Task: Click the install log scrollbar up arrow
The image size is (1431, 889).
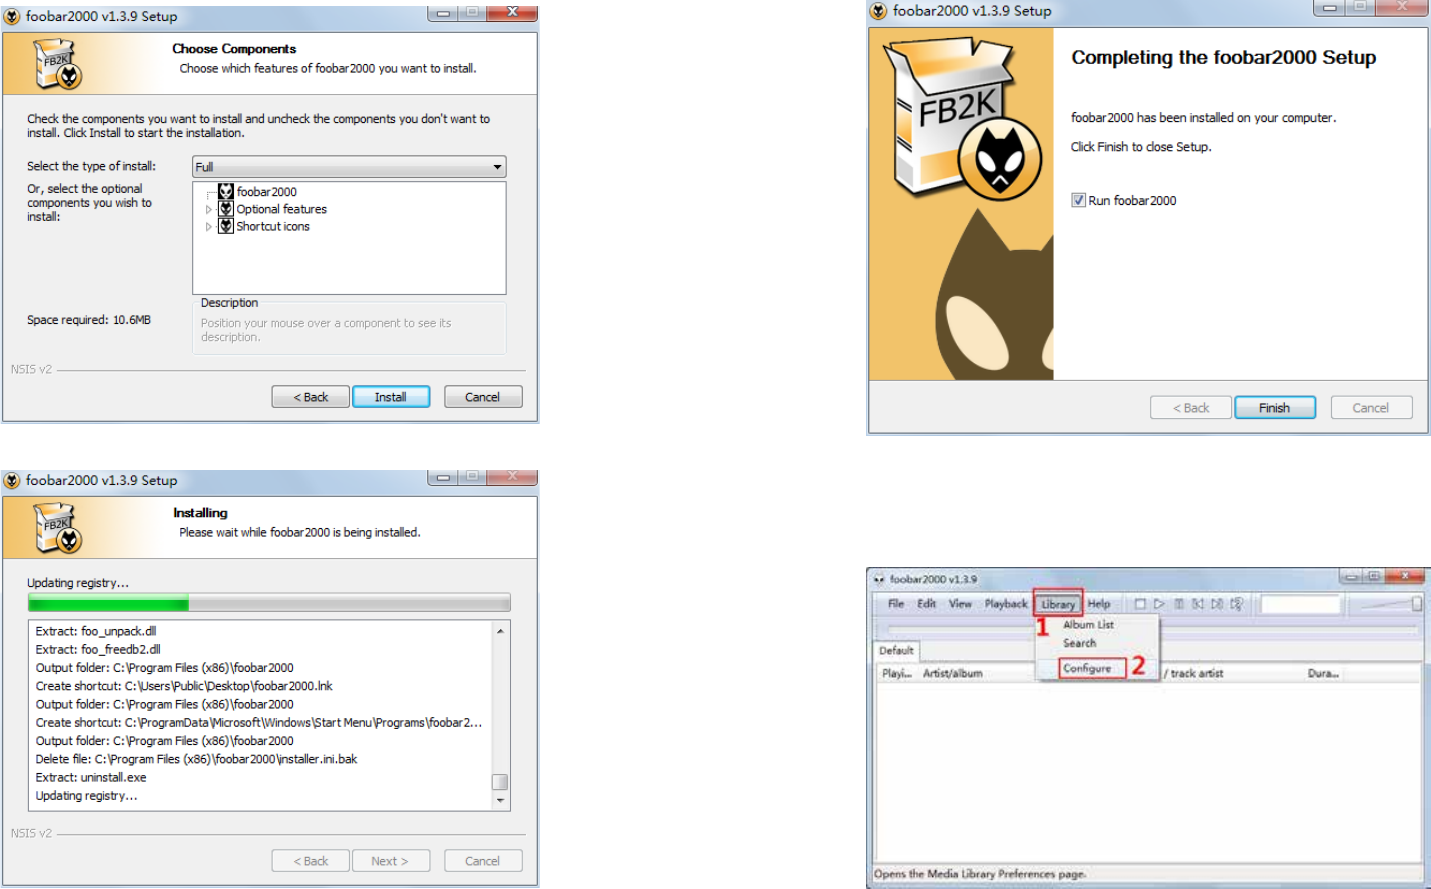Action: tap(500, 631)
